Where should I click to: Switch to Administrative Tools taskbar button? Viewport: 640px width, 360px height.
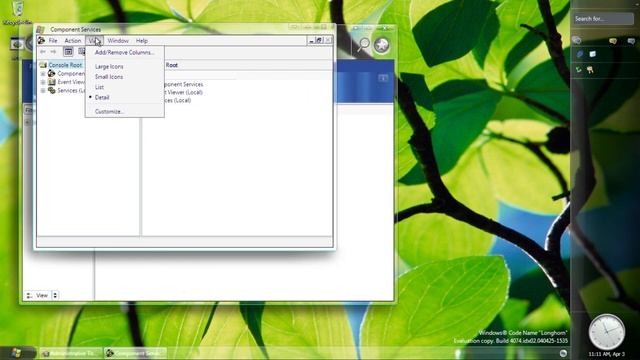click(x=70, y=353)
